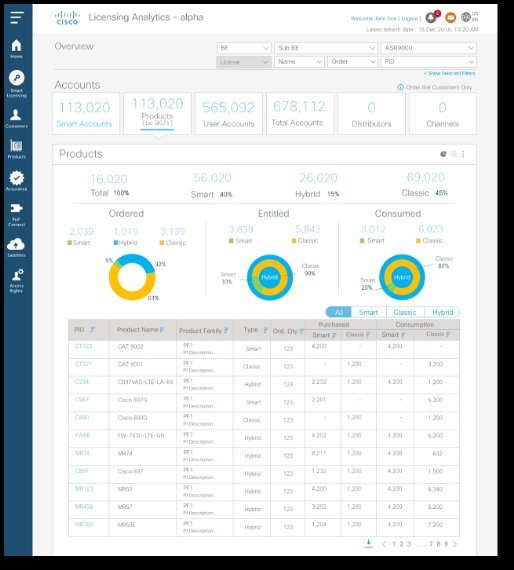Open PID link MR74

click(x=82, y=453)
